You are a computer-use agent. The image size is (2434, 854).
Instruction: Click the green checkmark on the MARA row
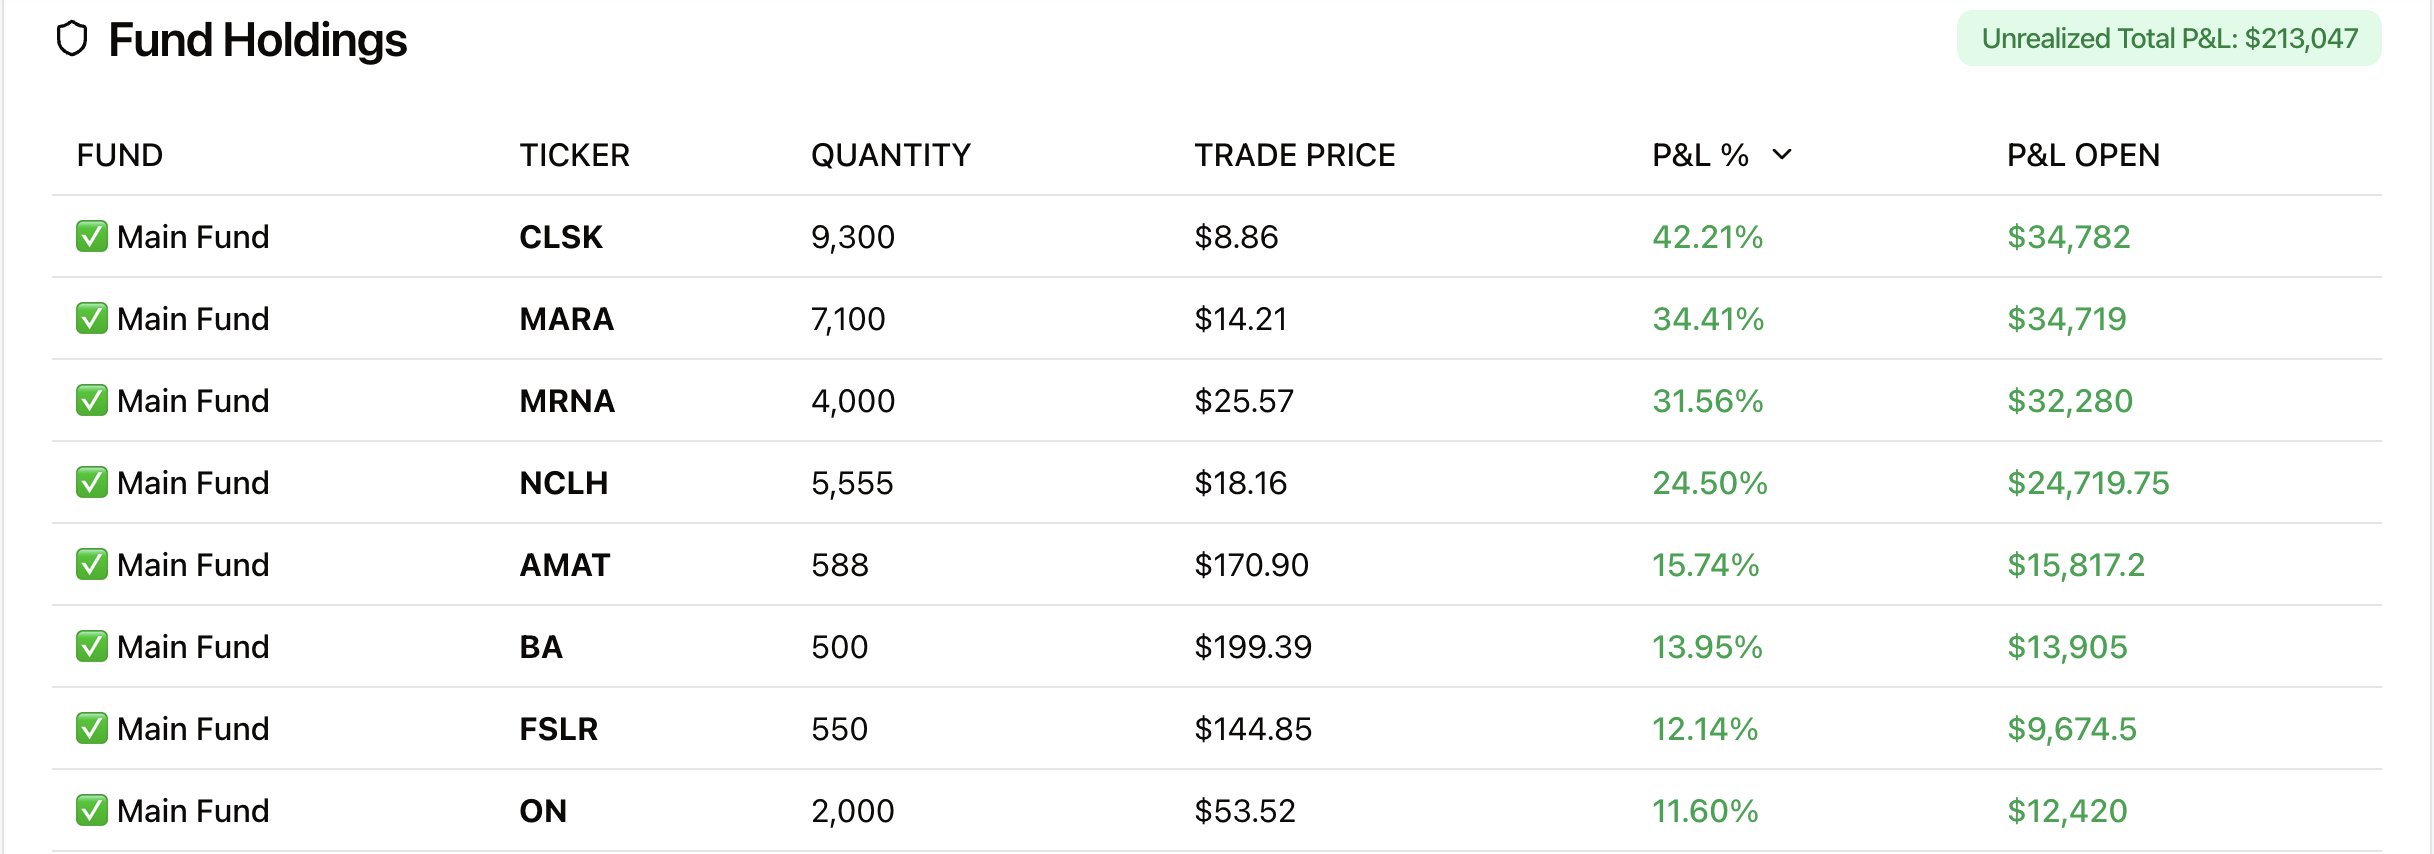click(92, 319)
